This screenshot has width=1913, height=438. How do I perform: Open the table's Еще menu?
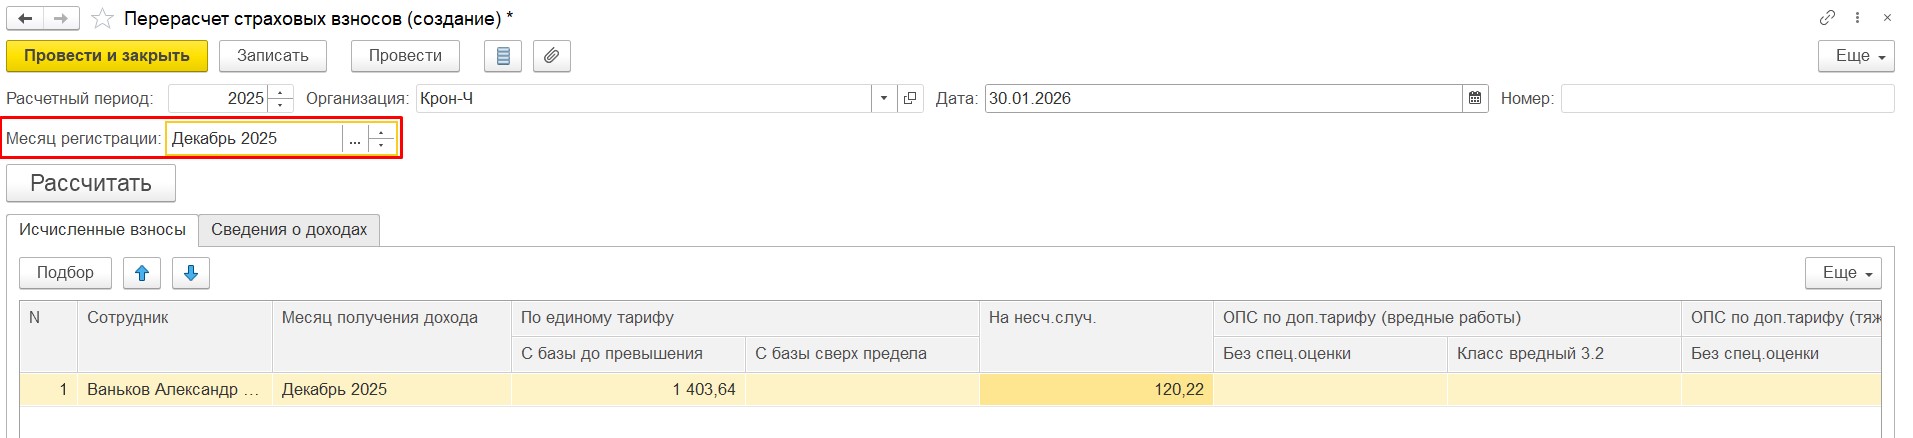point(1842,273)
